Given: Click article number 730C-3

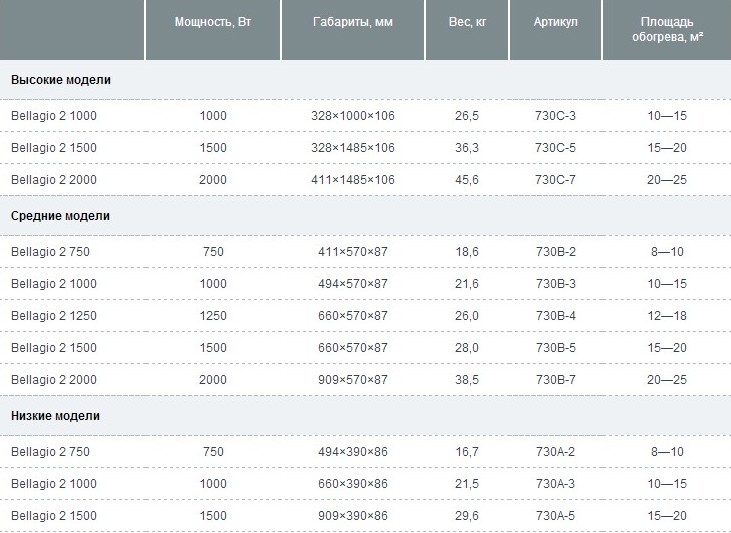Looking at the screenshot, I should tap(555, 116).
